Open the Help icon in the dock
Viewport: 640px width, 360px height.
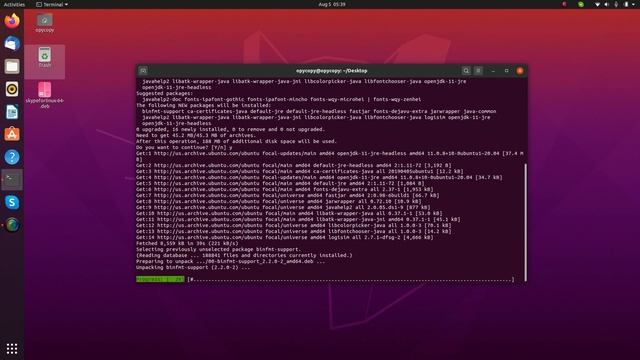click(12, 157)
